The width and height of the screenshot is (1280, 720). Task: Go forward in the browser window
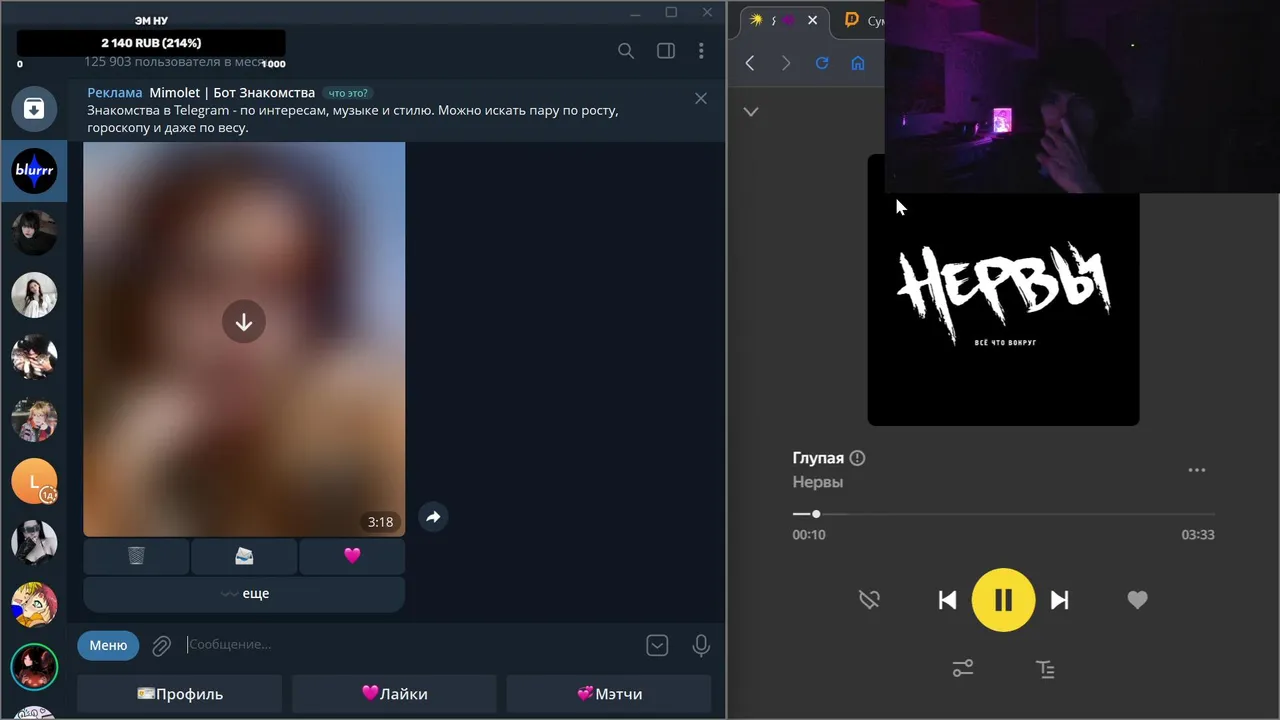pos(786,63)
